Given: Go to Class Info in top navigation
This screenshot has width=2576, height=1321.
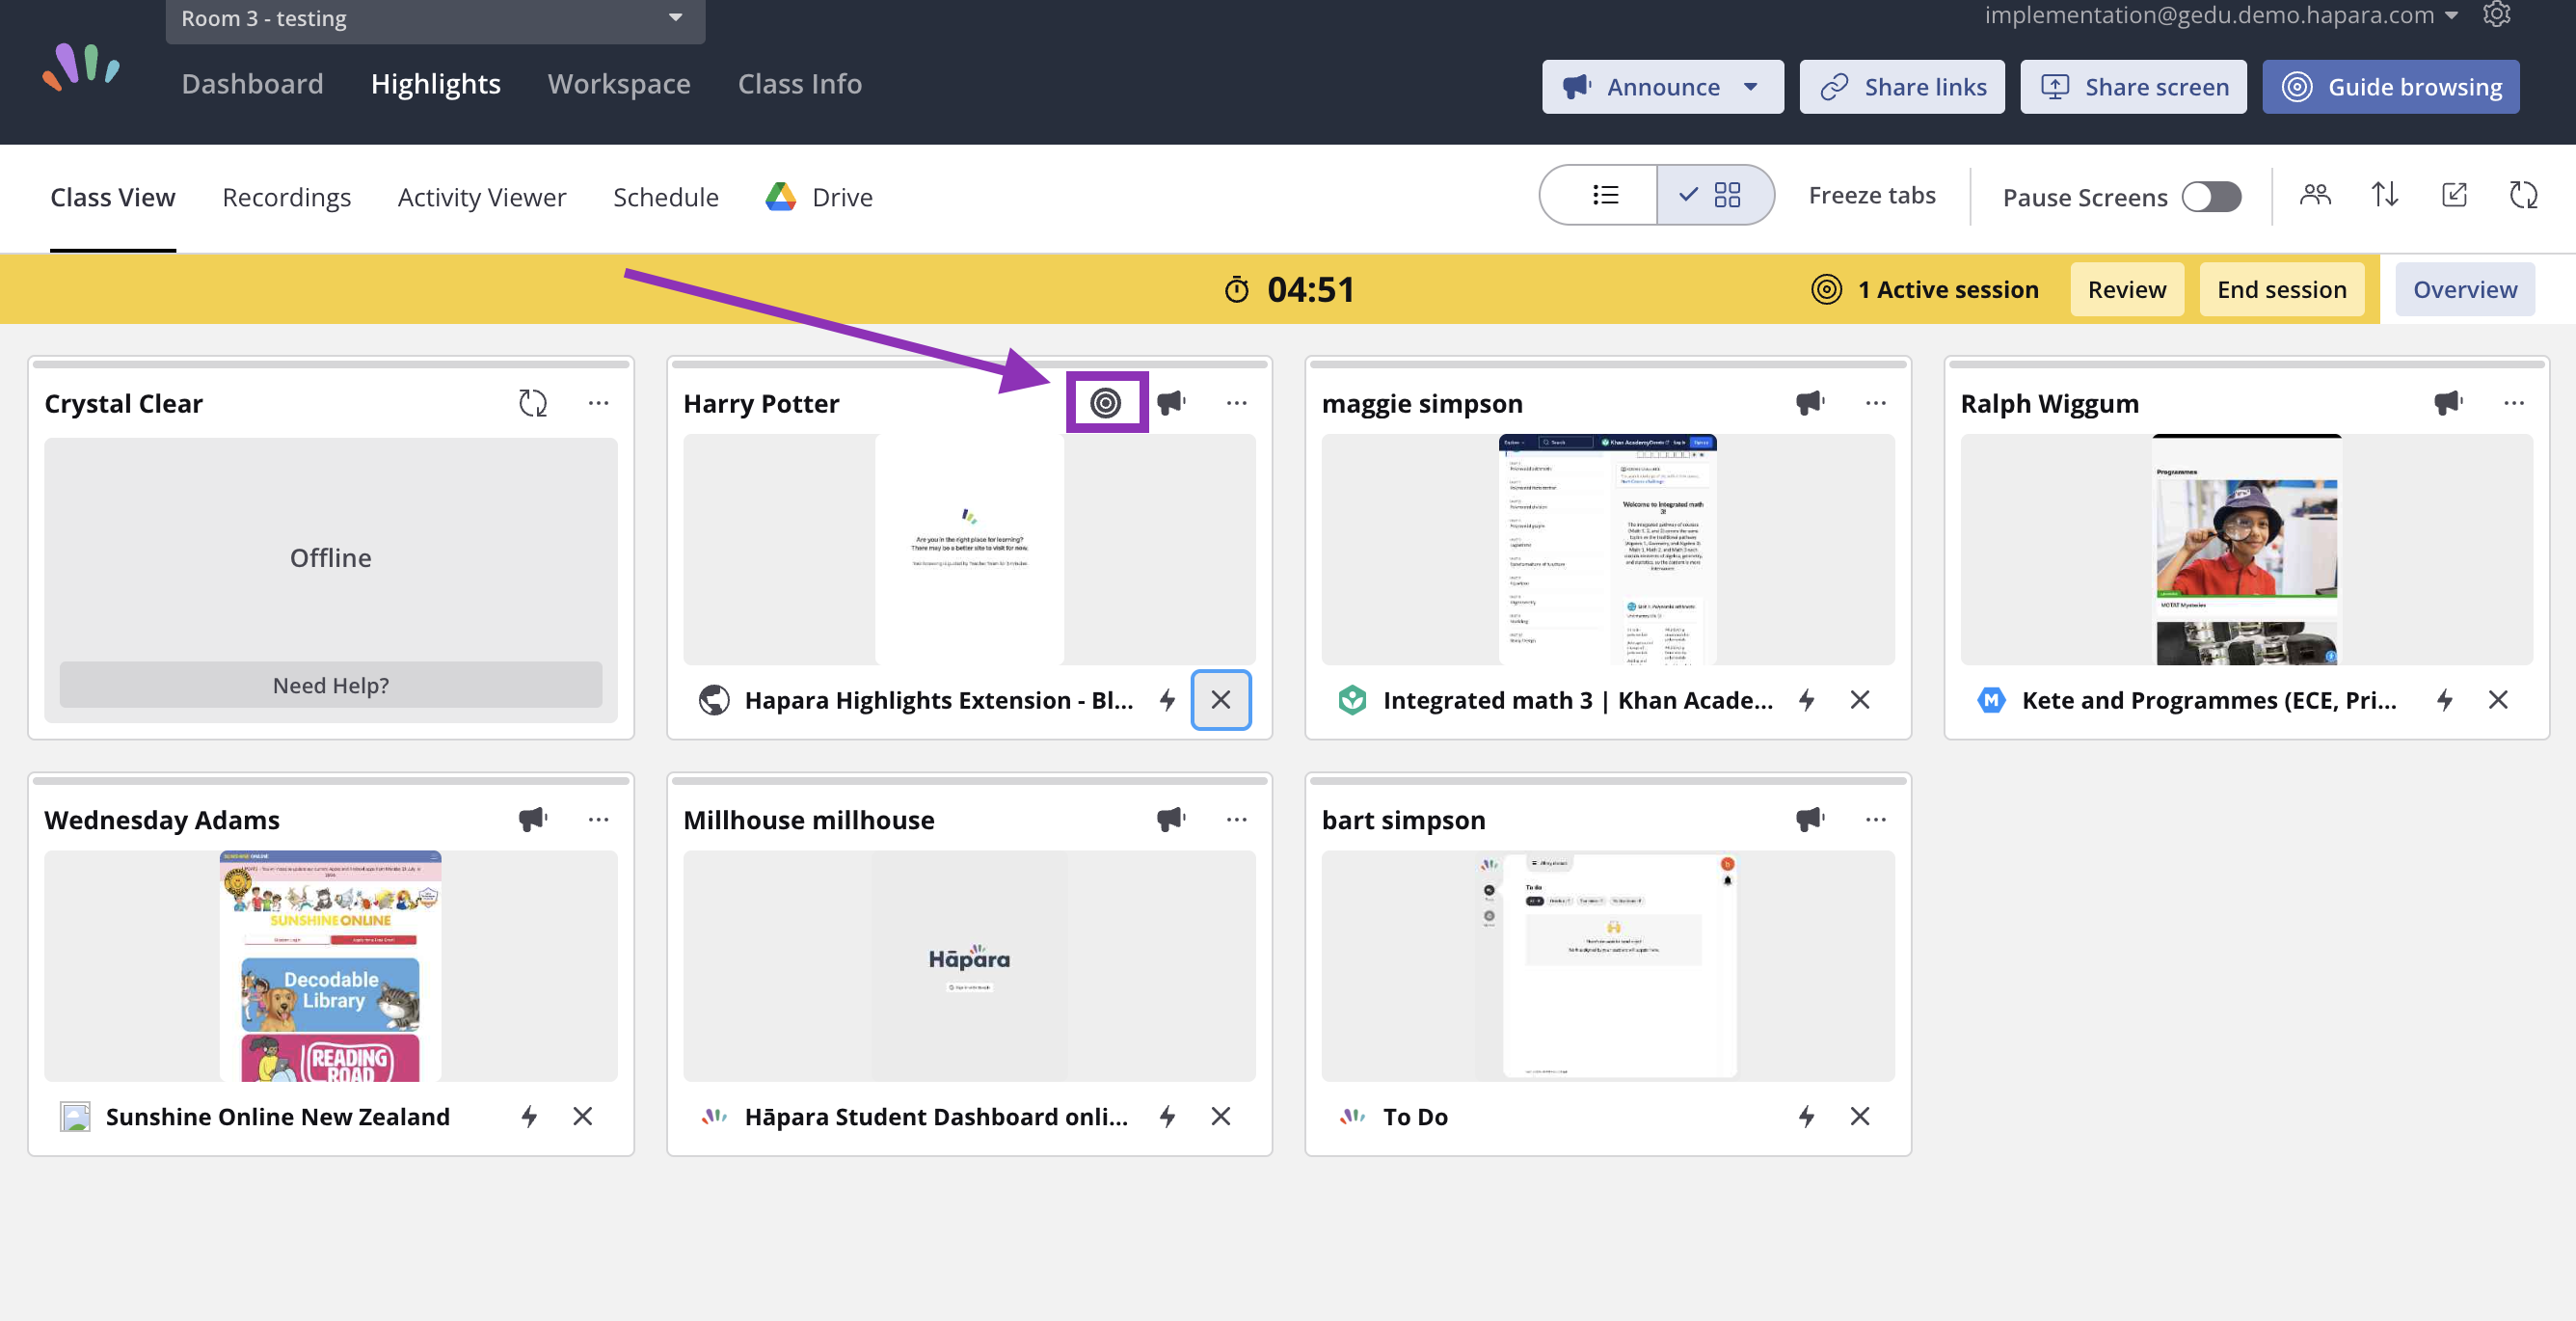Looking at the screenshot, I should point(799,84).
